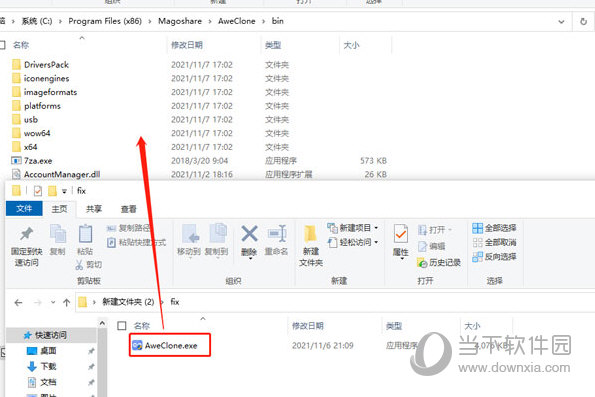Click the Pin to Quick Access icon
The image size is (595, 397).
coord(27,234)
